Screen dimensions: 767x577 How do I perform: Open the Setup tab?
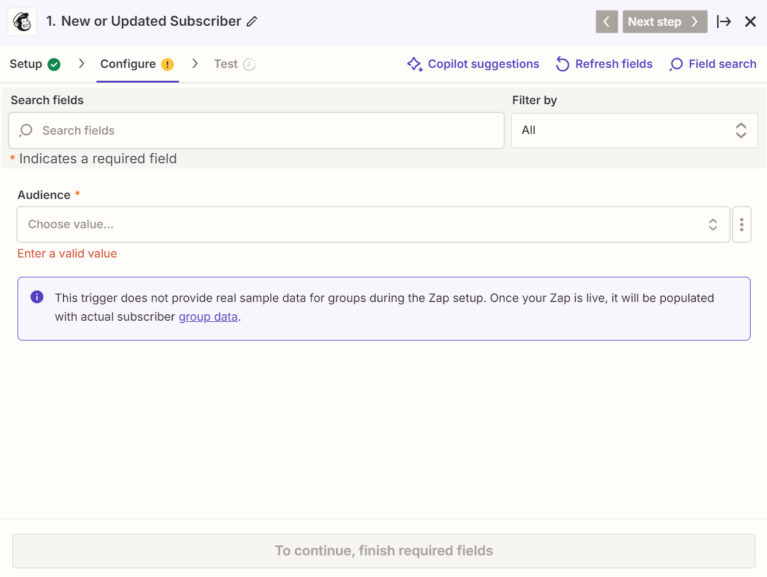35,64
